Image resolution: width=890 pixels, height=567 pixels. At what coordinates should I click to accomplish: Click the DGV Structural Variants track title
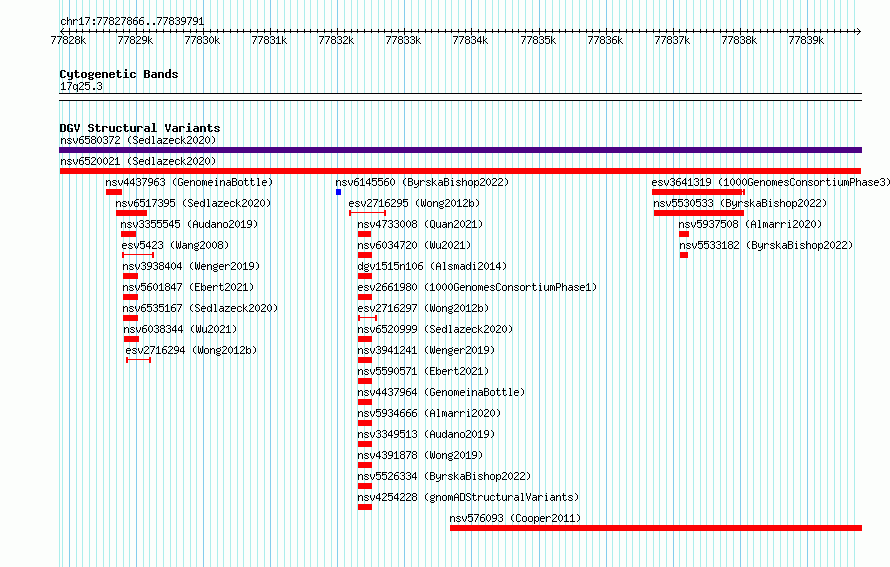point(140,128)
